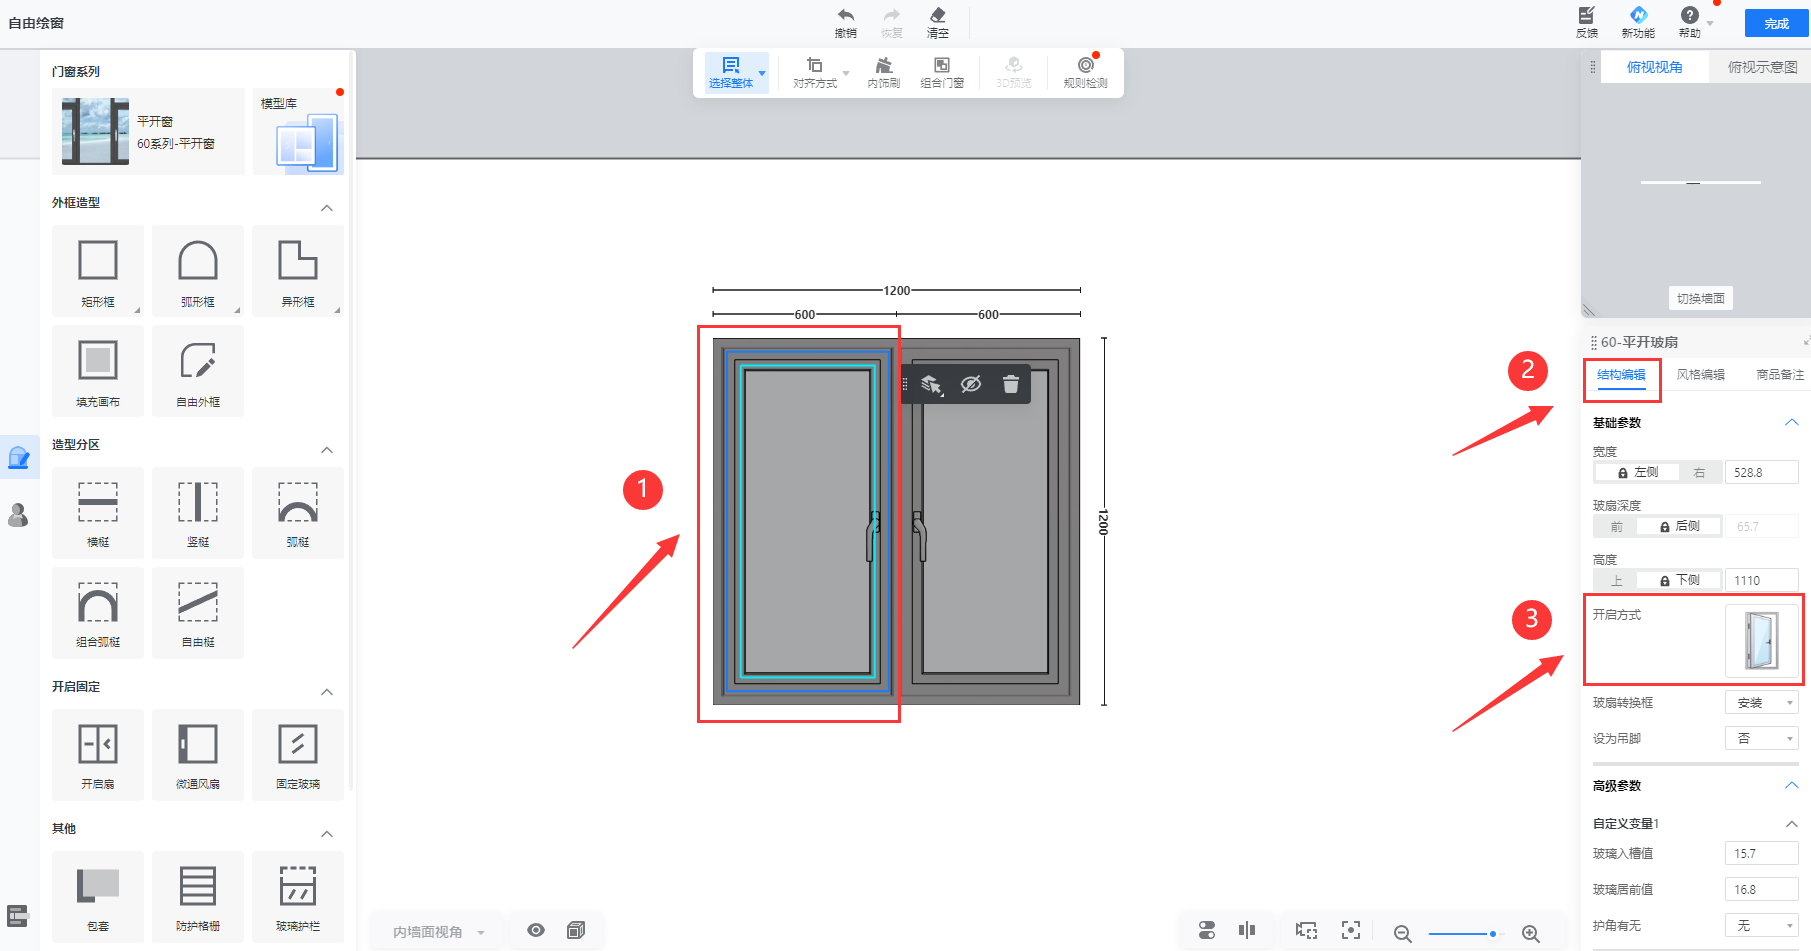
Task: Insert 固定玻璃 fixed glass
Action: 298,755
